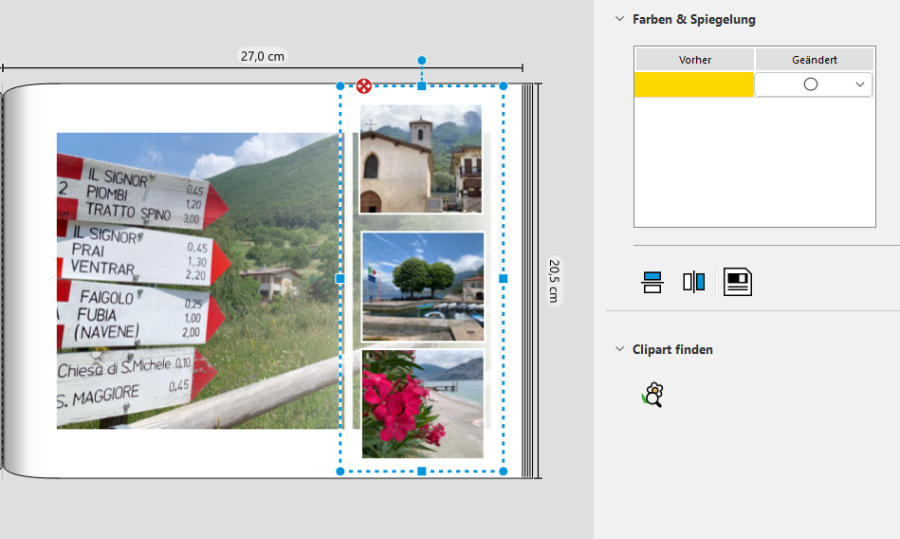Click the top-right corner selection handle
Viewport: 900px width, 539px height.
[x=503, y=86]
